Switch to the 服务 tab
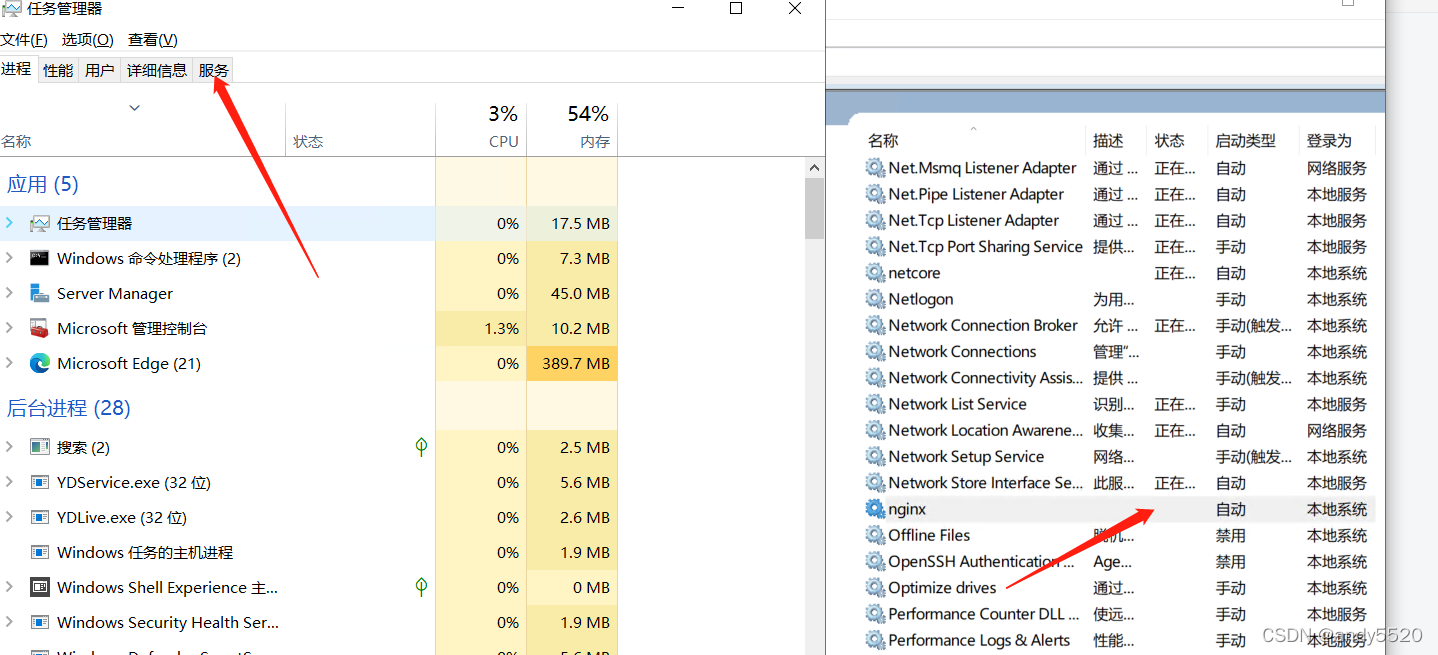The image size is (1438, 655). pos(214,70)
